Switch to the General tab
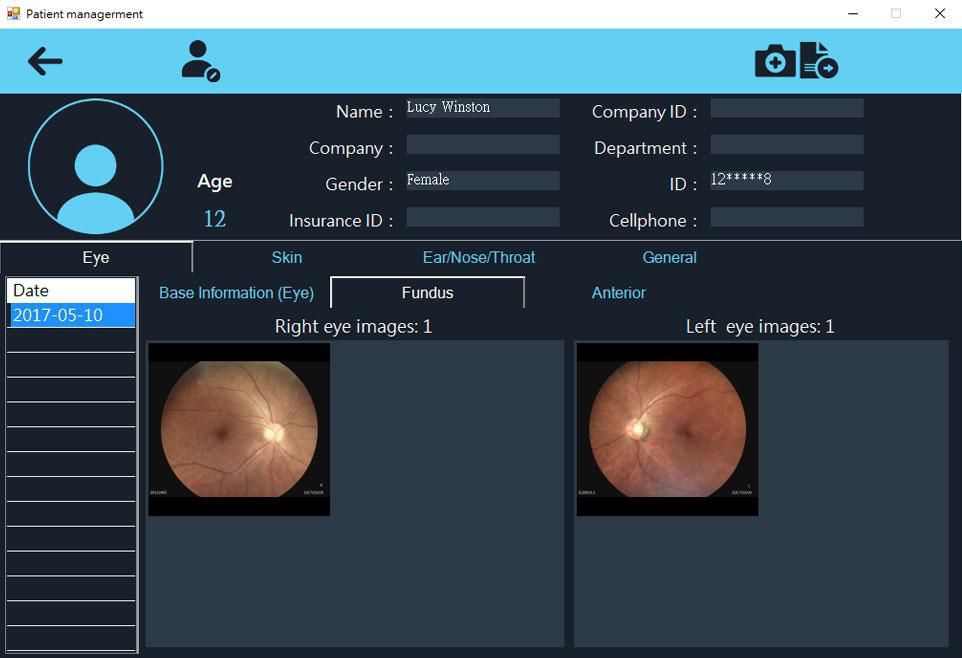 tap(669, 257)
